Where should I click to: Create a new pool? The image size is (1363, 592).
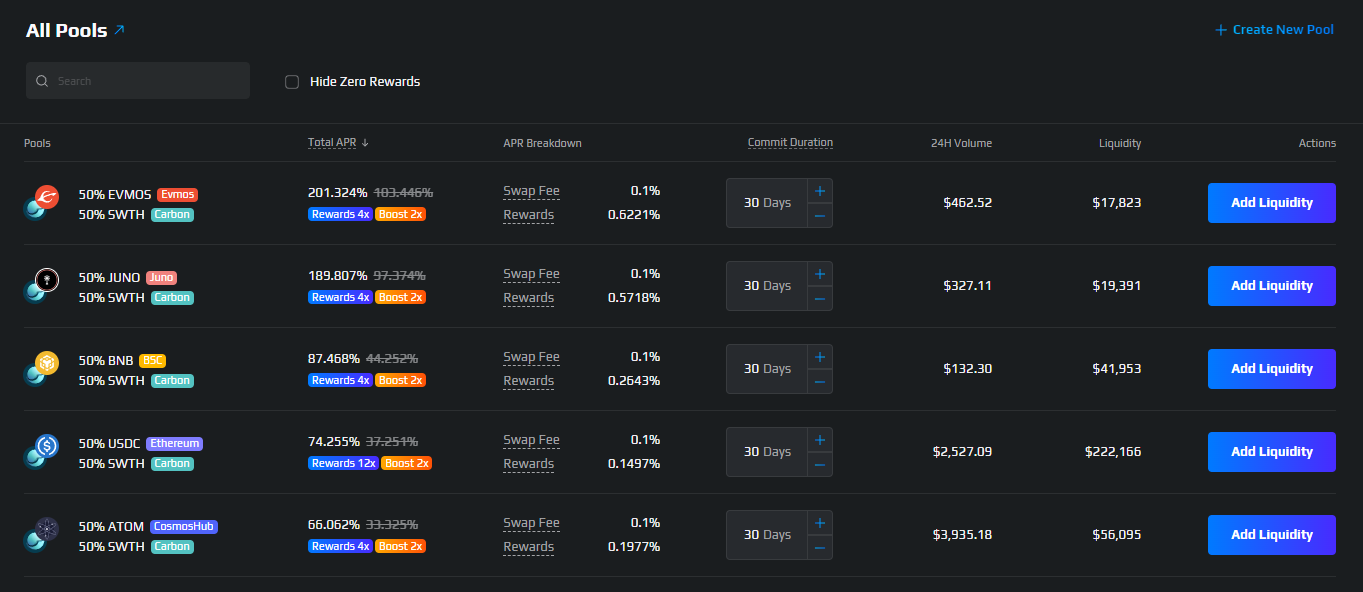[1274, 30]
